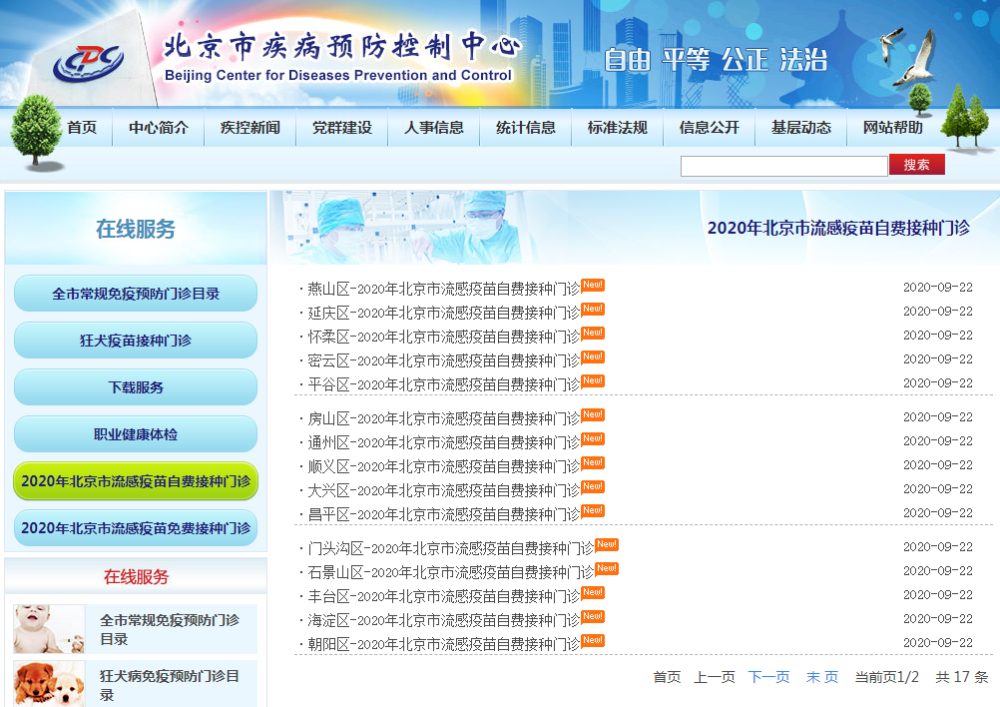
Task: Open 党群建设 navigation item
Action: tap(342, 128)
